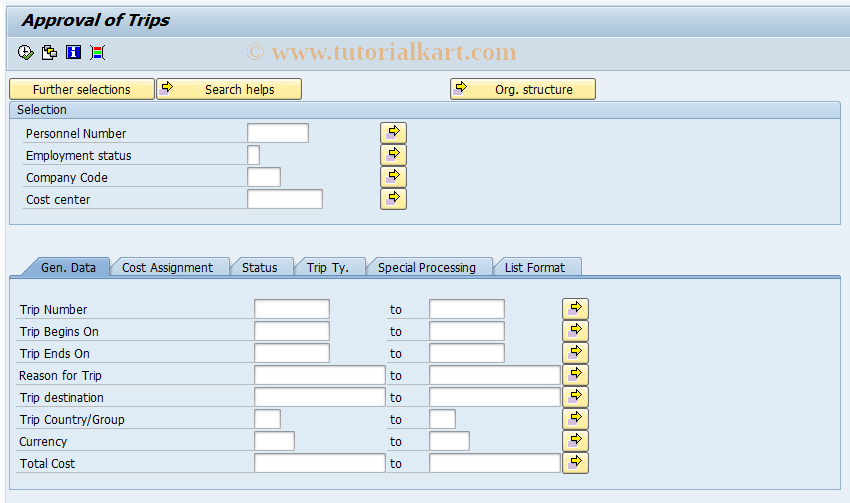Click the Org. structure button
Screen dimensions: 850x503
coord(523,89)
